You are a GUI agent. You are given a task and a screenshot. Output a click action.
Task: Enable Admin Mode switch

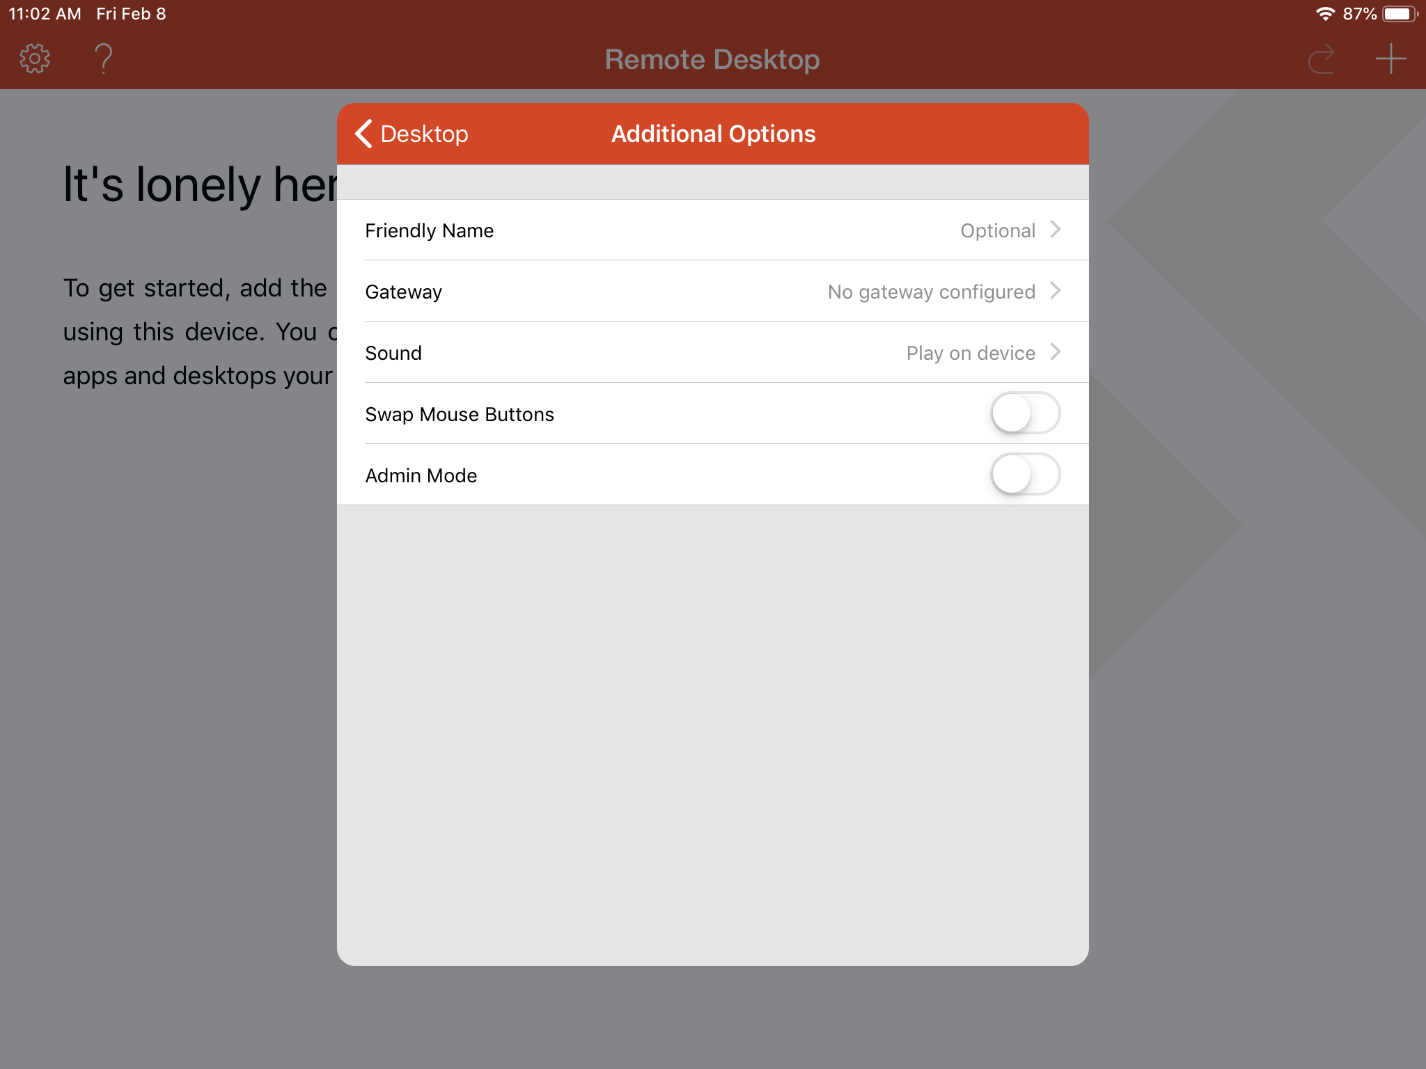pos(1025,474)
